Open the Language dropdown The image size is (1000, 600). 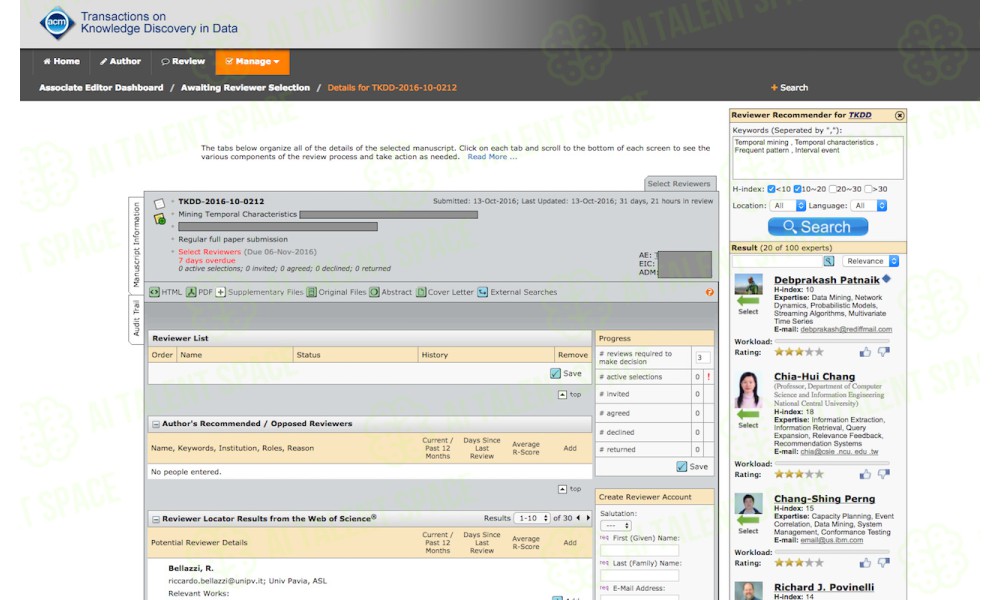click(869, 205)
